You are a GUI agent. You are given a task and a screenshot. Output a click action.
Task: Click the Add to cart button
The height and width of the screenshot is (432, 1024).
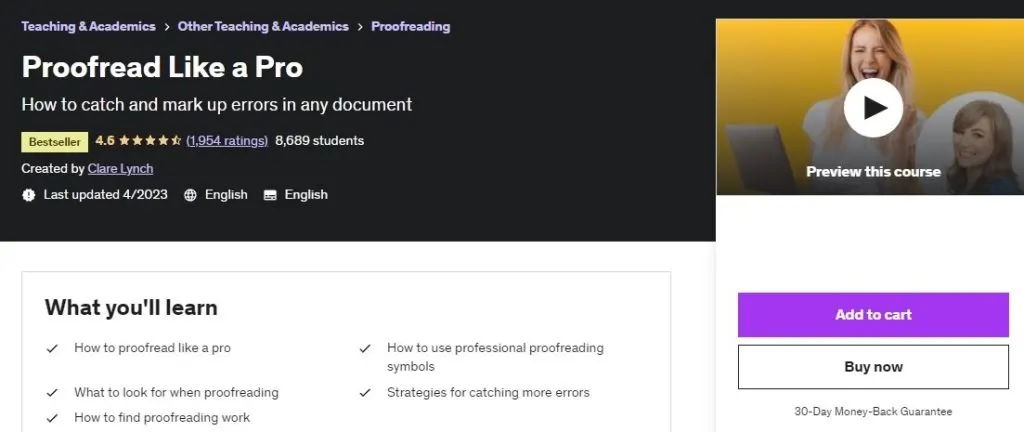873,315
